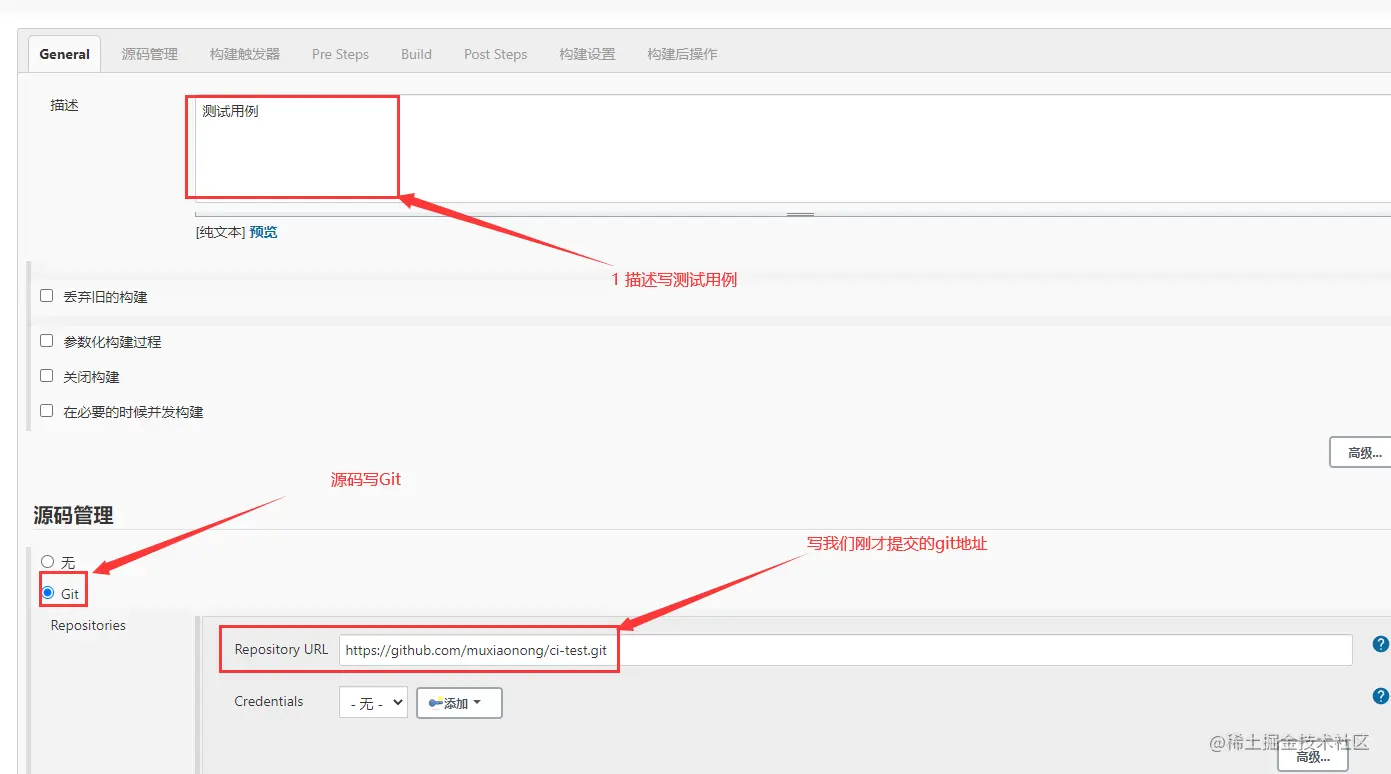1391x774 pixels.
Task: Select the Git radio button
Action: coord(47,593)
